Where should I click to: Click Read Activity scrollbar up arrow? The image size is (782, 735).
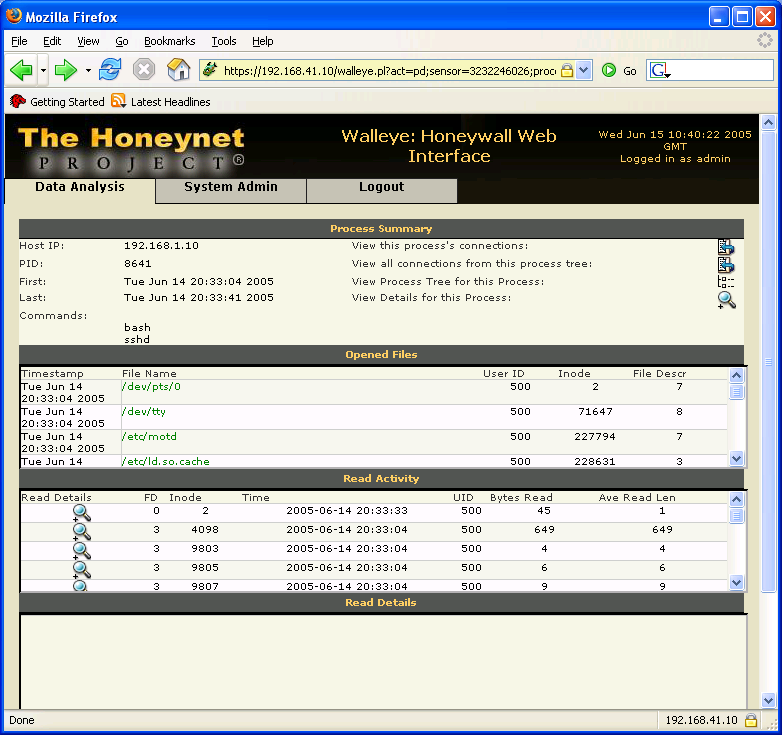coord(736,499)
